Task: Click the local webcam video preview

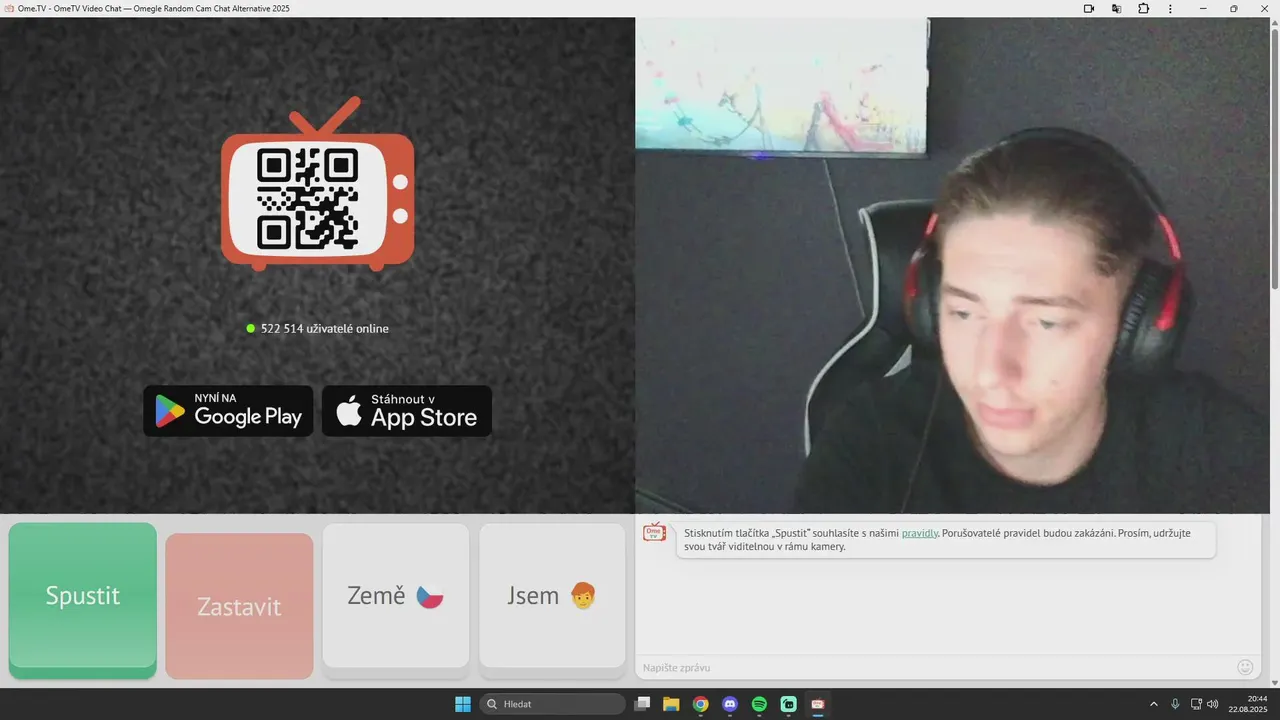Action: coord(953,266)
